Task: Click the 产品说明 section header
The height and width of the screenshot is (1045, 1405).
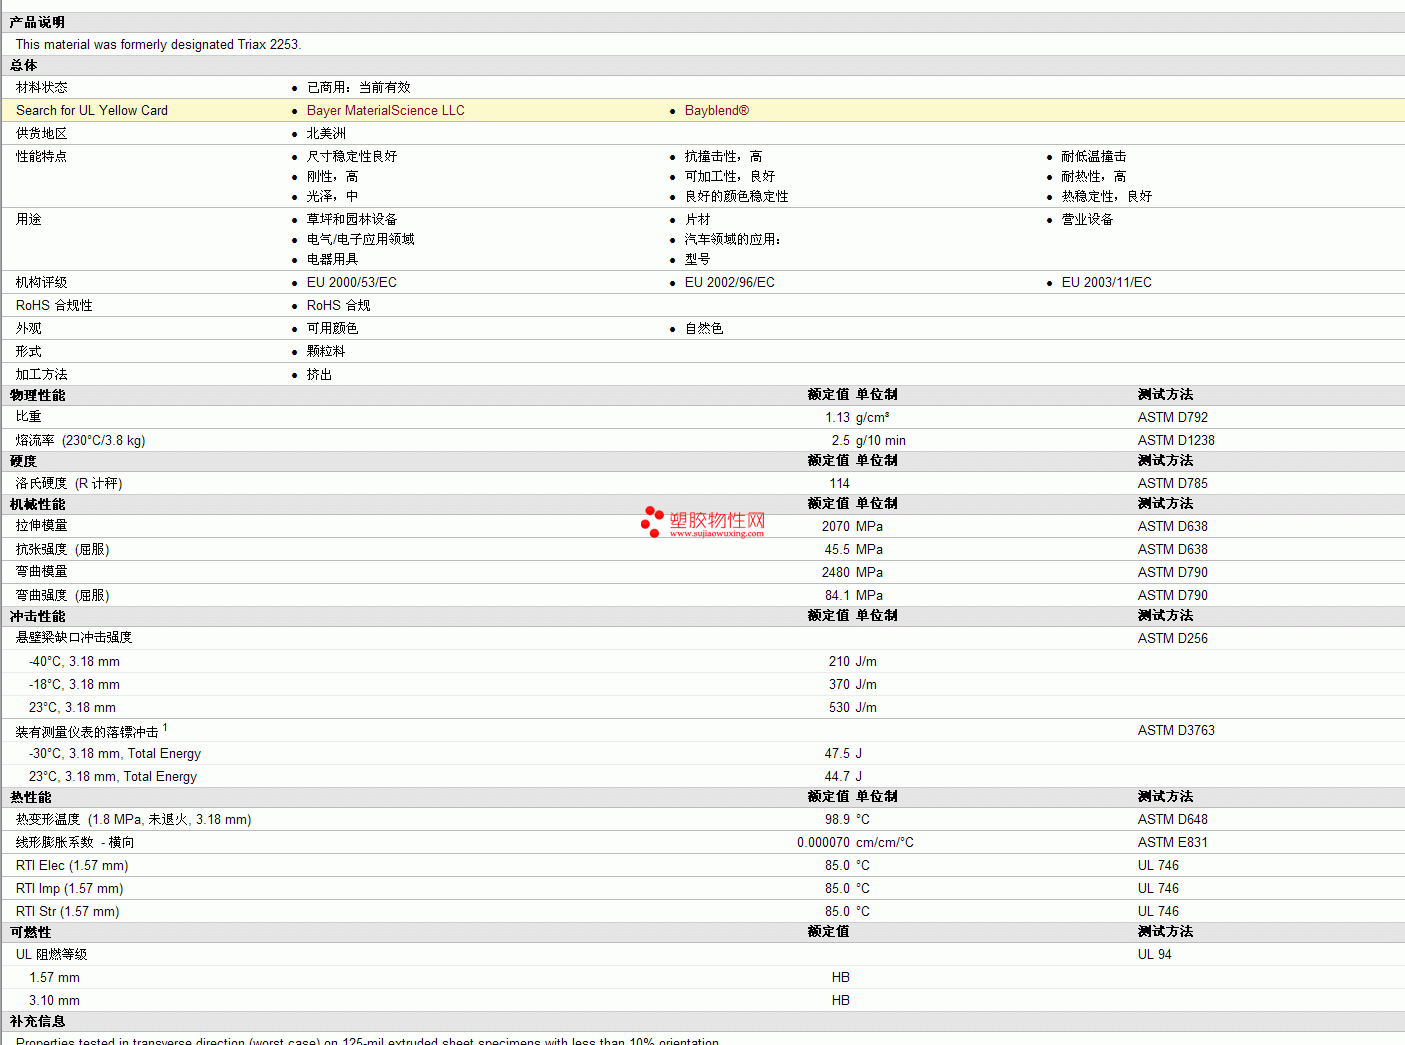Action: pos(37,22)
